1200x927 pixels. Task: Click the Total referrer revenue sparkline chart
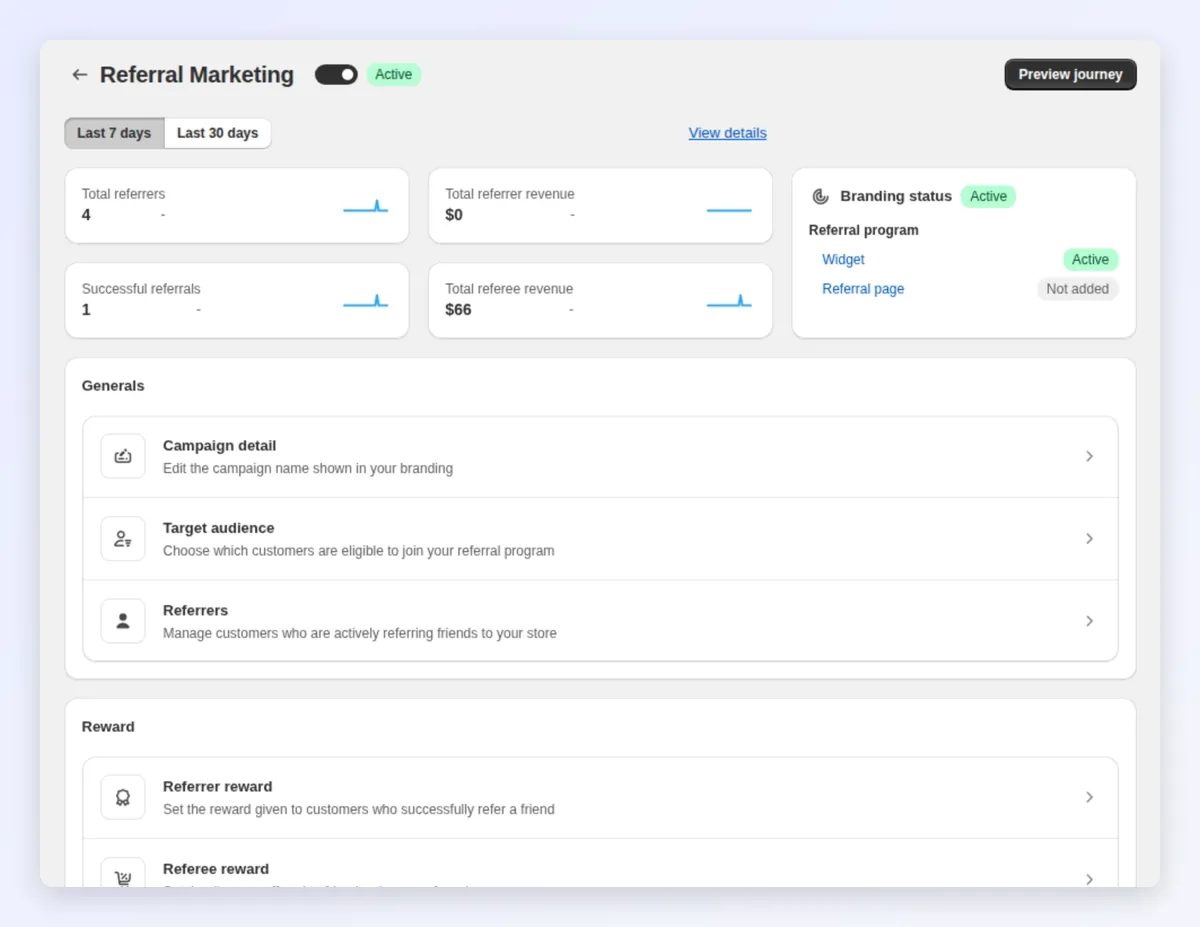[x=729, y=210]
